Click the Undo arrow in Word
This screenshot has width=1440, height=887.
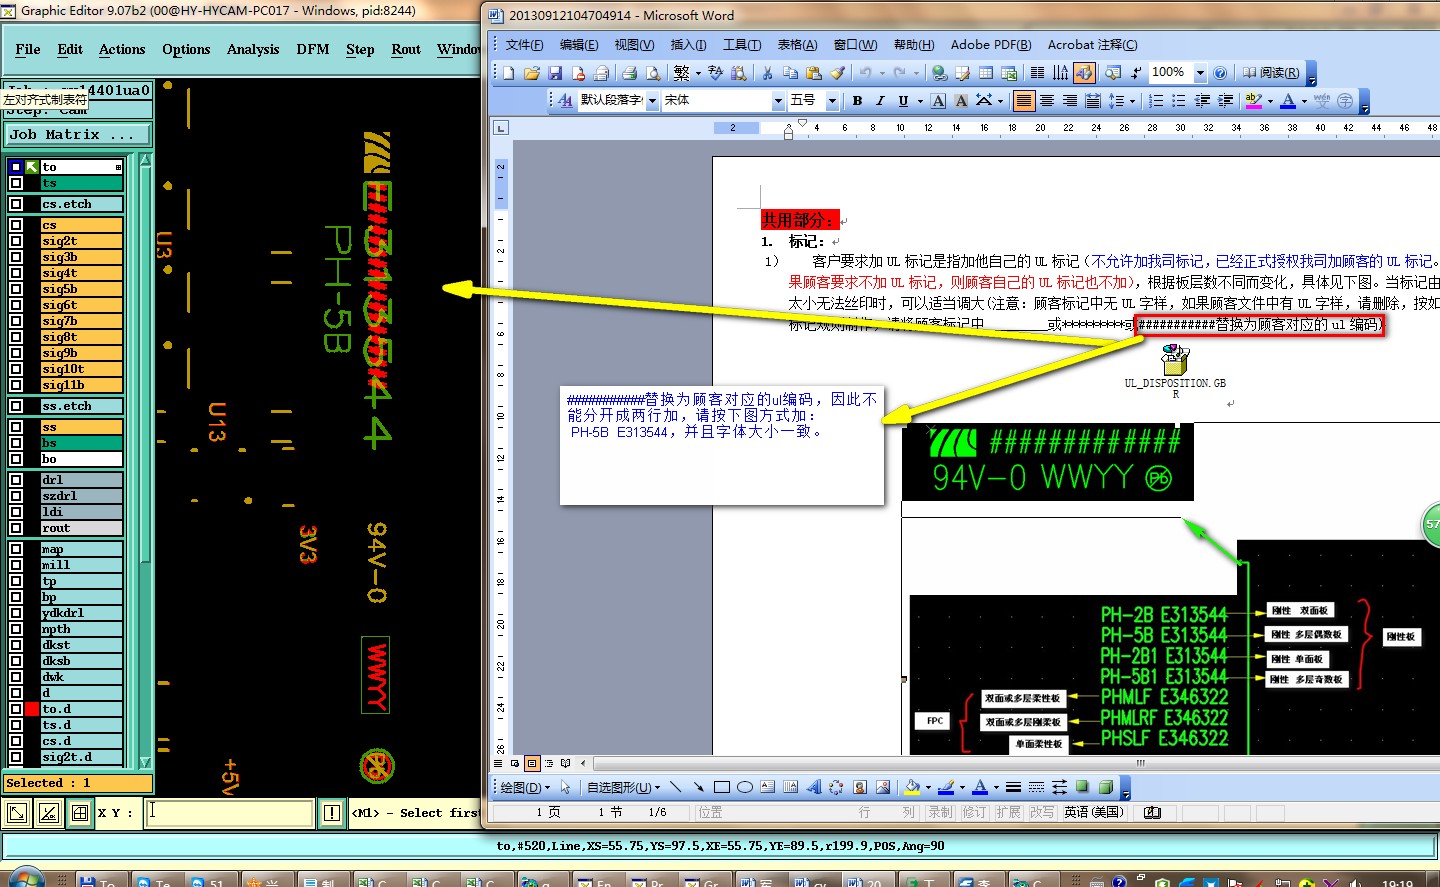point(865,73)
